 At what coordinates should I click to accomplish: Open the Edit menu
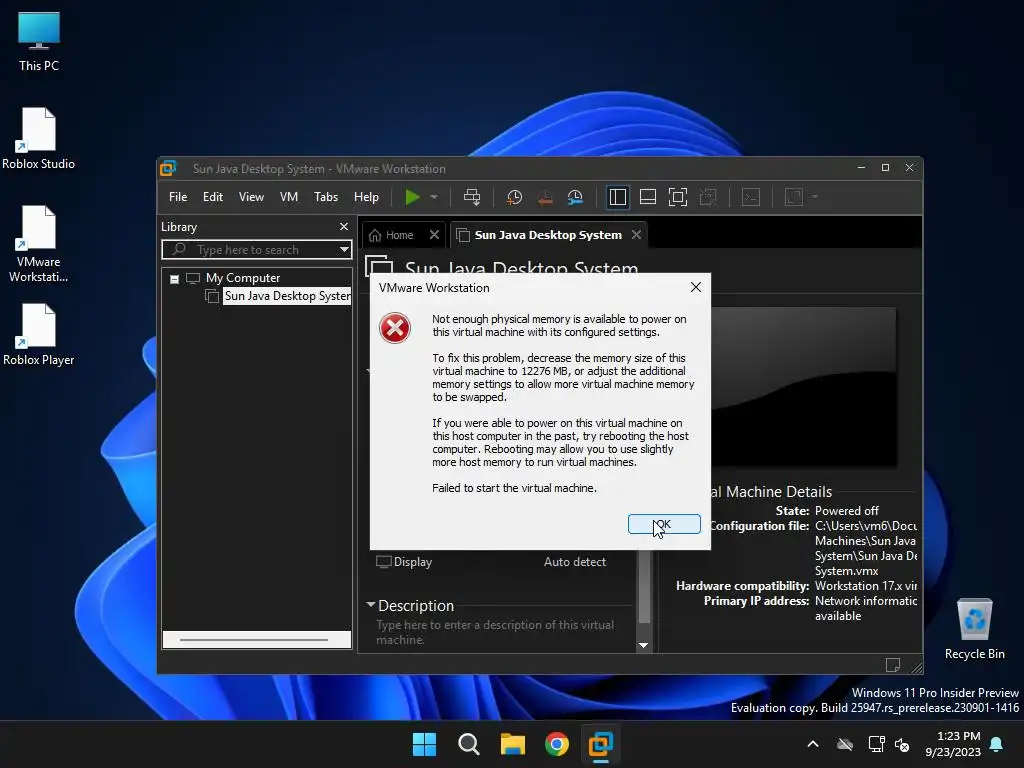coord(213,197)
